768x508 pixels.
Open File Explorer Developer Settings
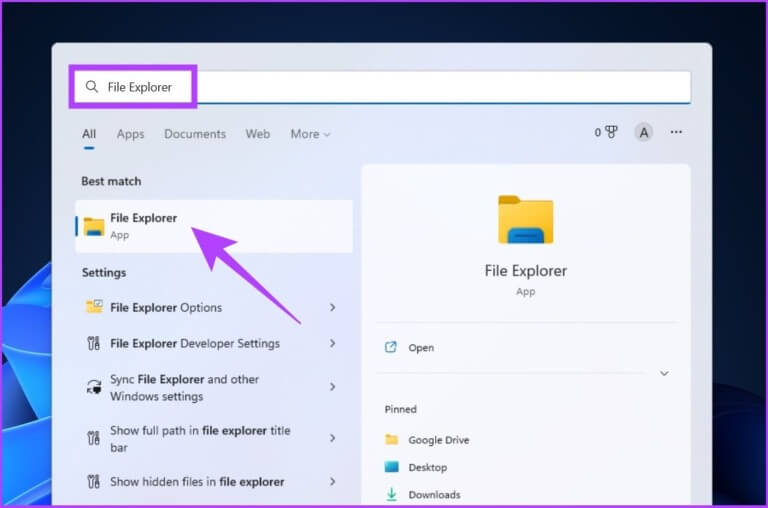[x=214, y=343]
